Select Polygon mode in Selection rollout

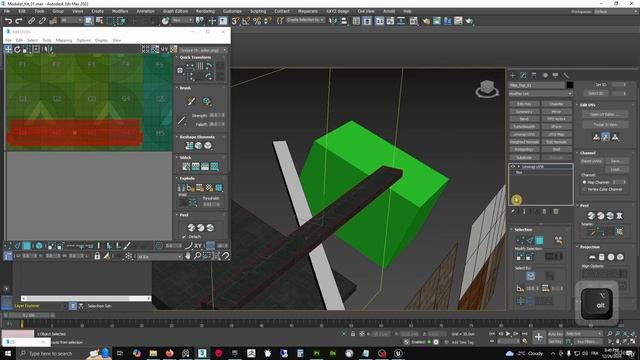pyautogui.click(x=539, y=240)
